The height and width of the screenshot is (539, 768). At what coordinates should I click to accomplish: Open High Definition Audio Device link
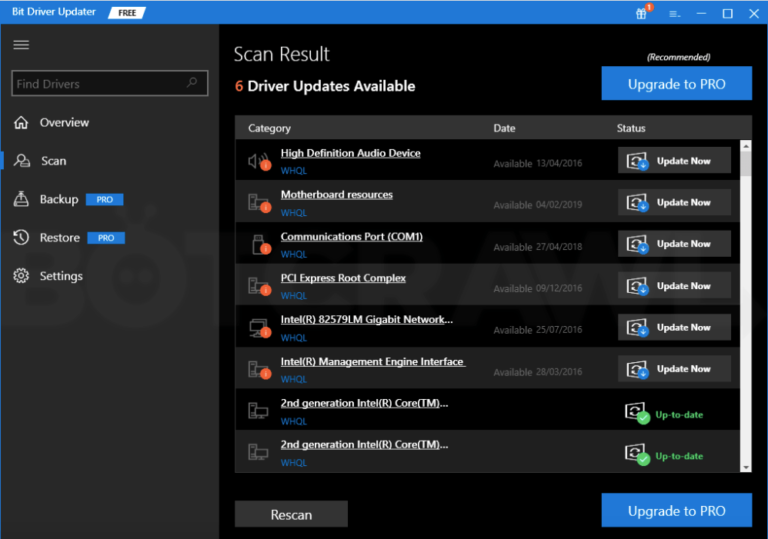pyautogui.click(x=350, y=153)
